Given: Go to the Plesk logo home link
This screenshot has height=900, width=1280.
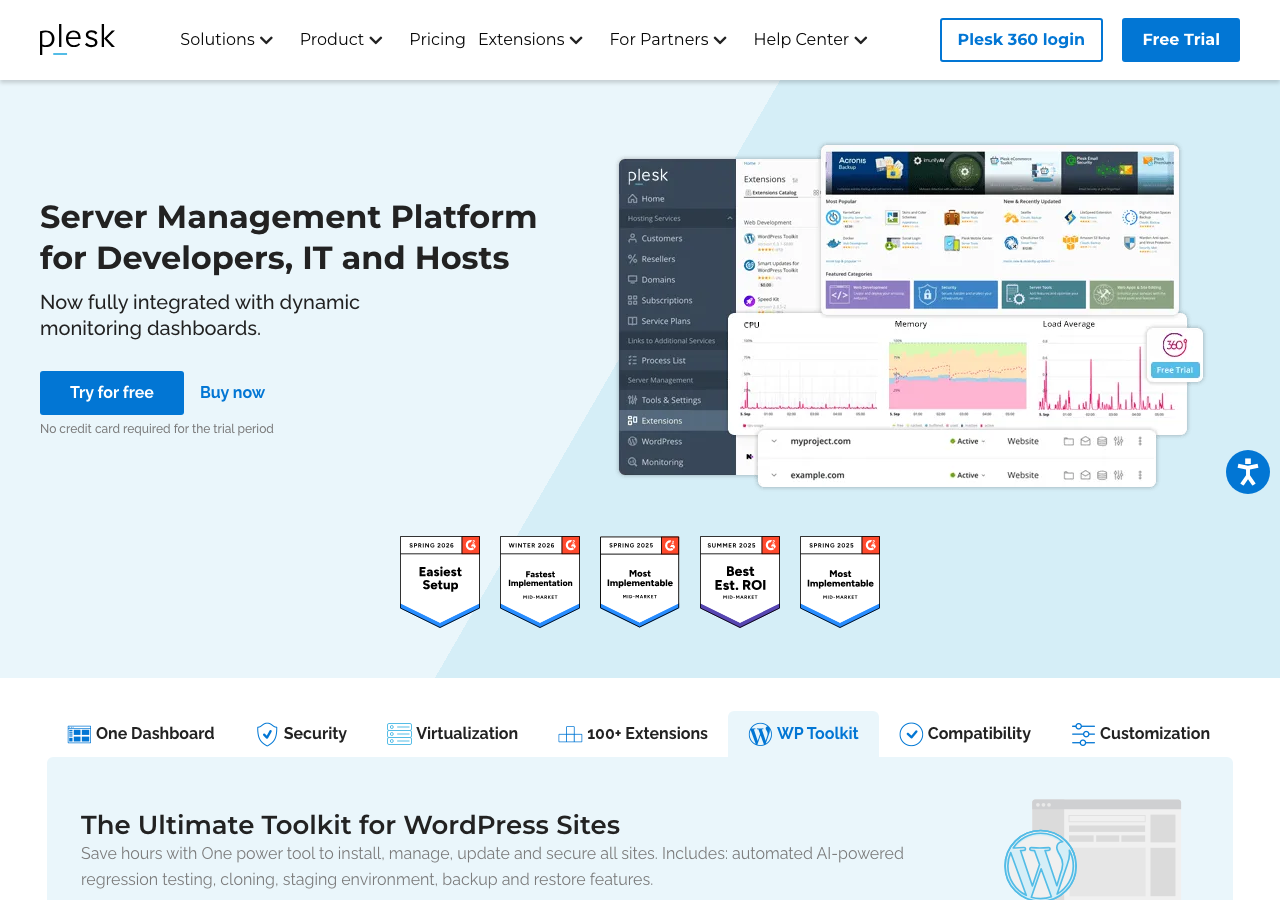Looking at the screenshot, I should [77, 39].
